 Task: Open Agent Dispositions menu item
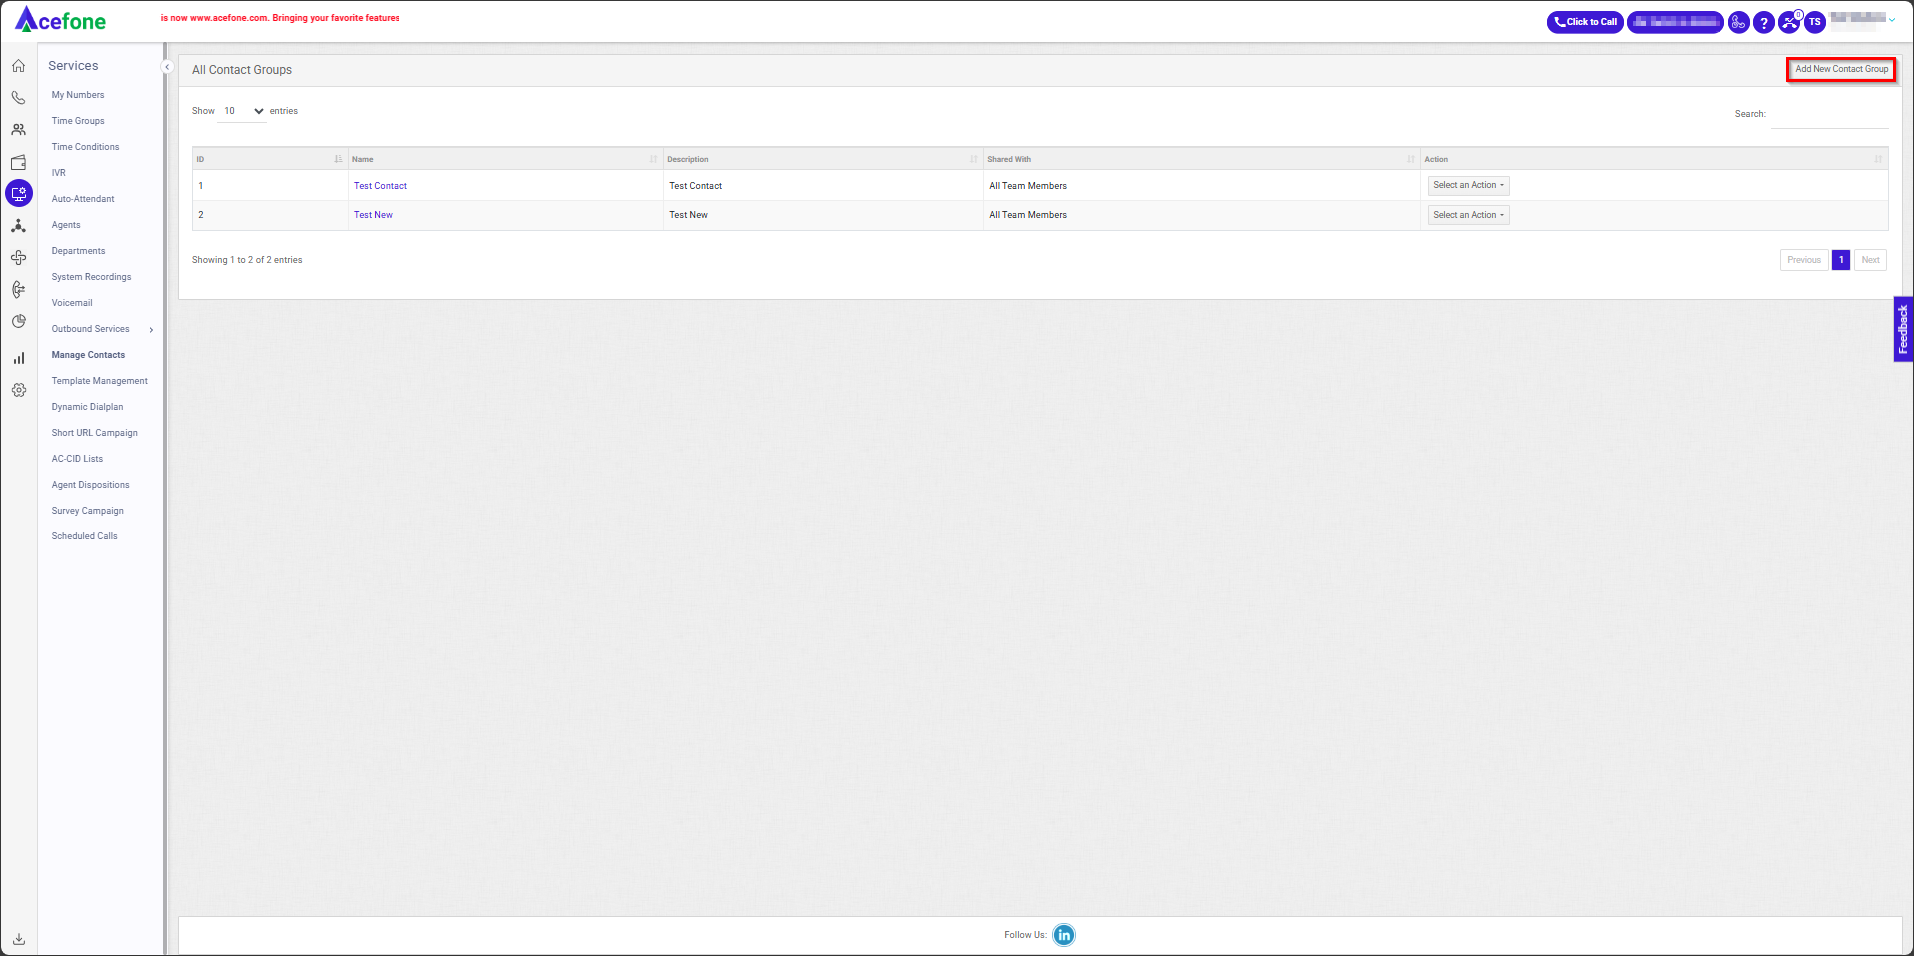point(90,485)
